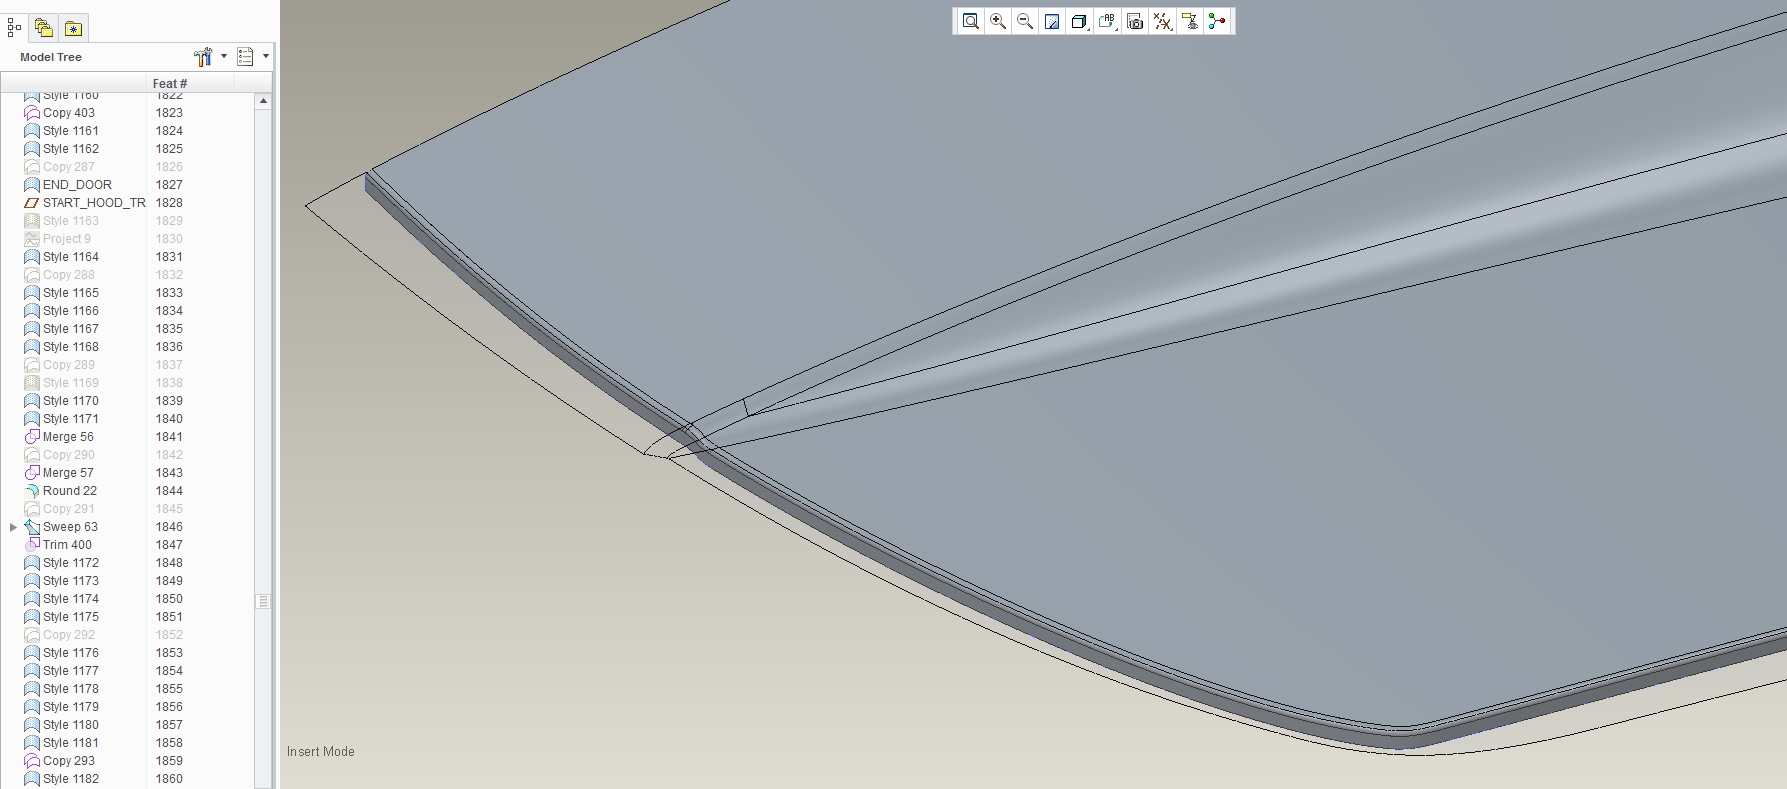Select Style 1182 feature
Viewport: 1787px width, 789px height.
pos(71,779)
